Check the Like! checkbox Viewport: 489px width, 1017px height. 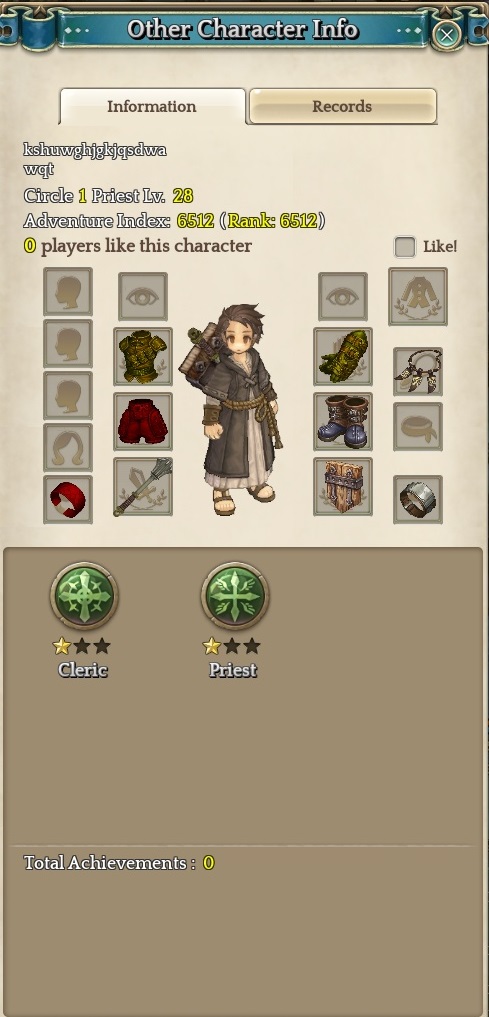tap(405, 246)
